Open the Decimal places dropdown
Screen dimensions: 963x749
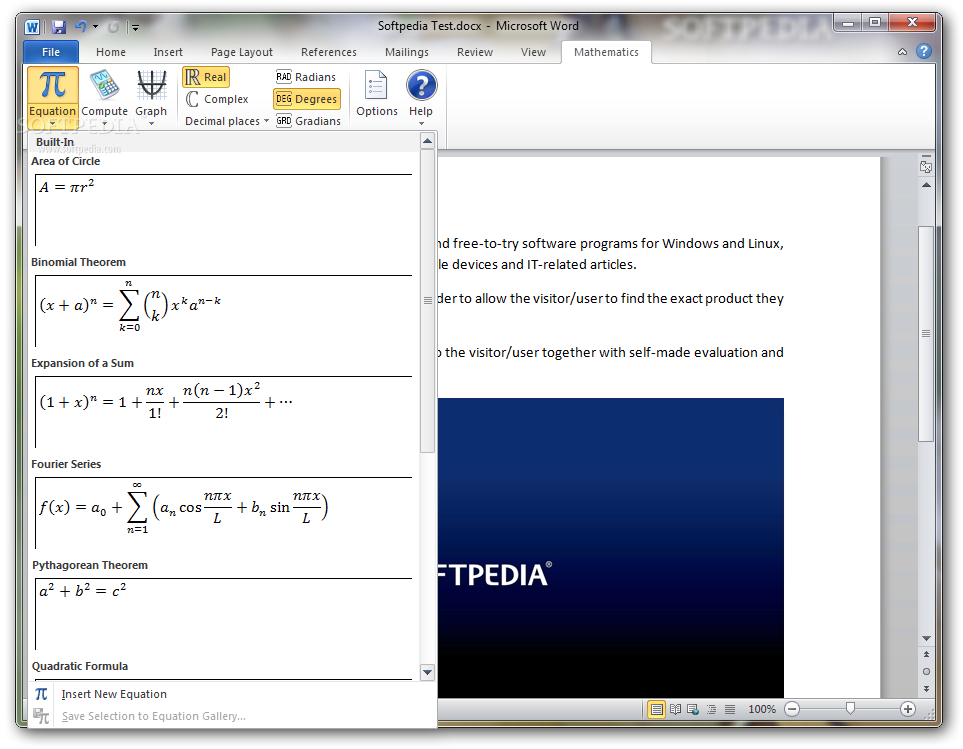coord(227,122)
